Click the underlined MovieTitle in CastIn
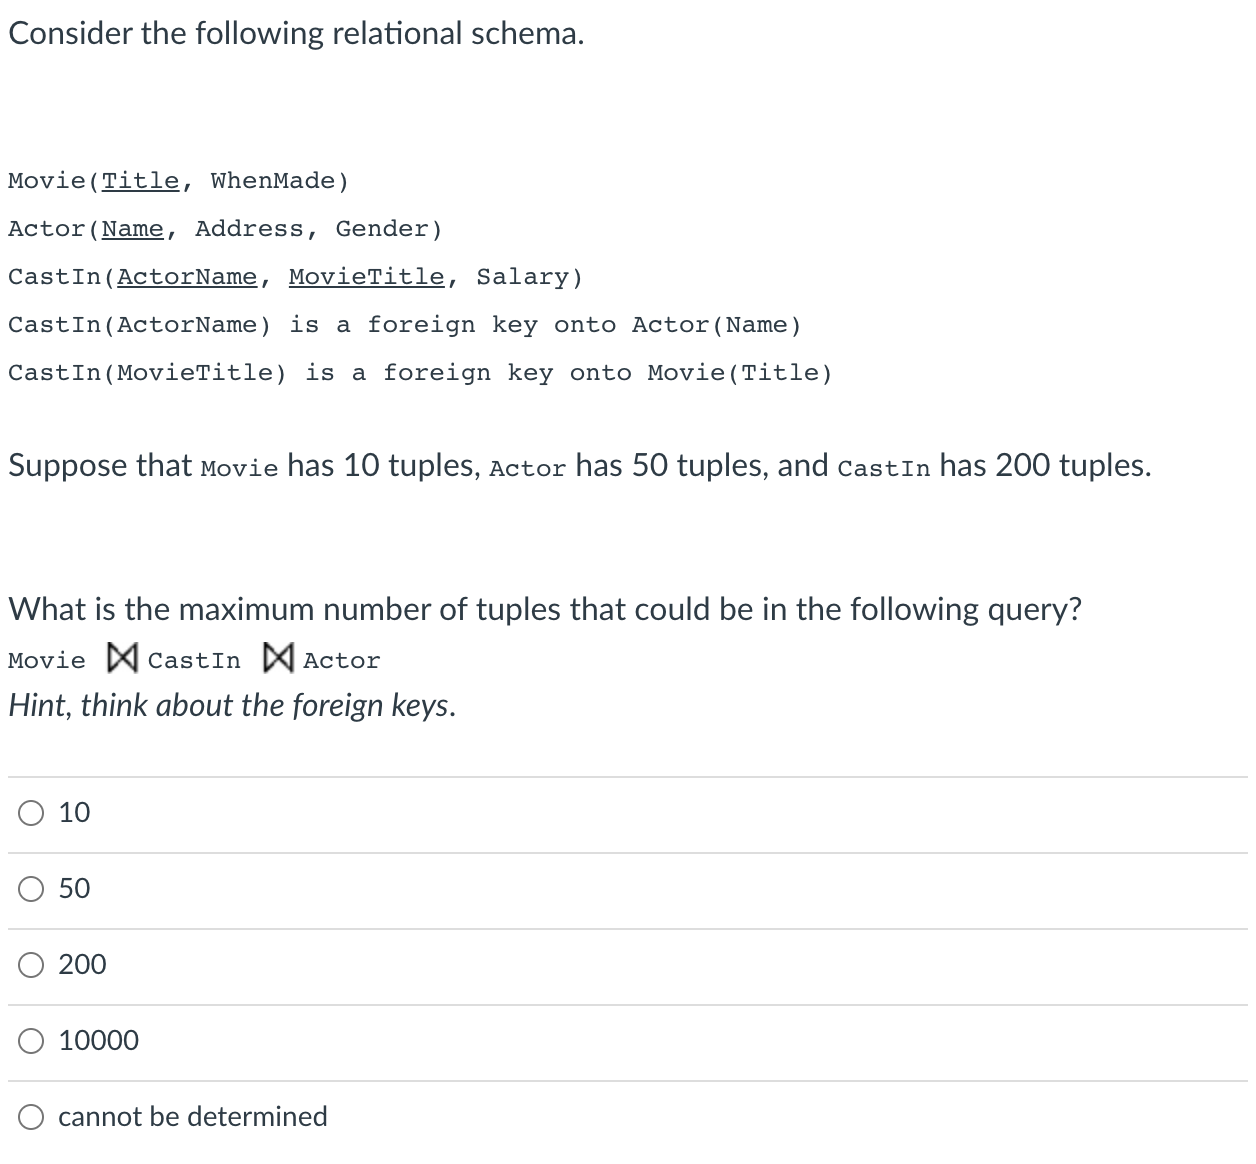 point(367,277)
